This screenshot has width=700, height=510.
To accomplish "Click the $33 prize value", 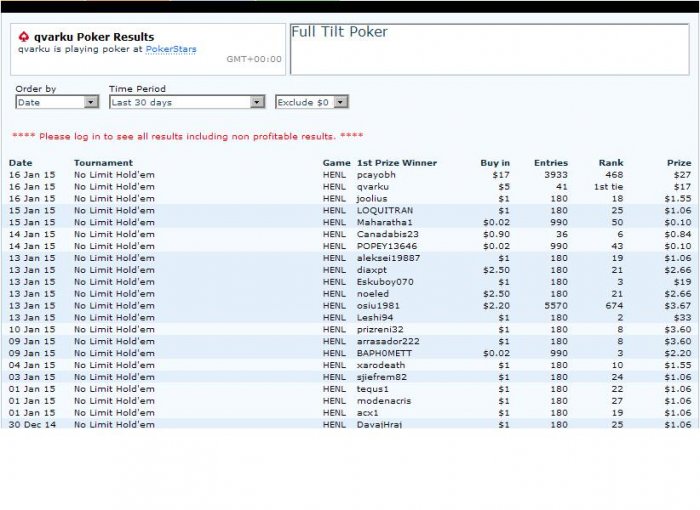I will [x=683, y=318].
